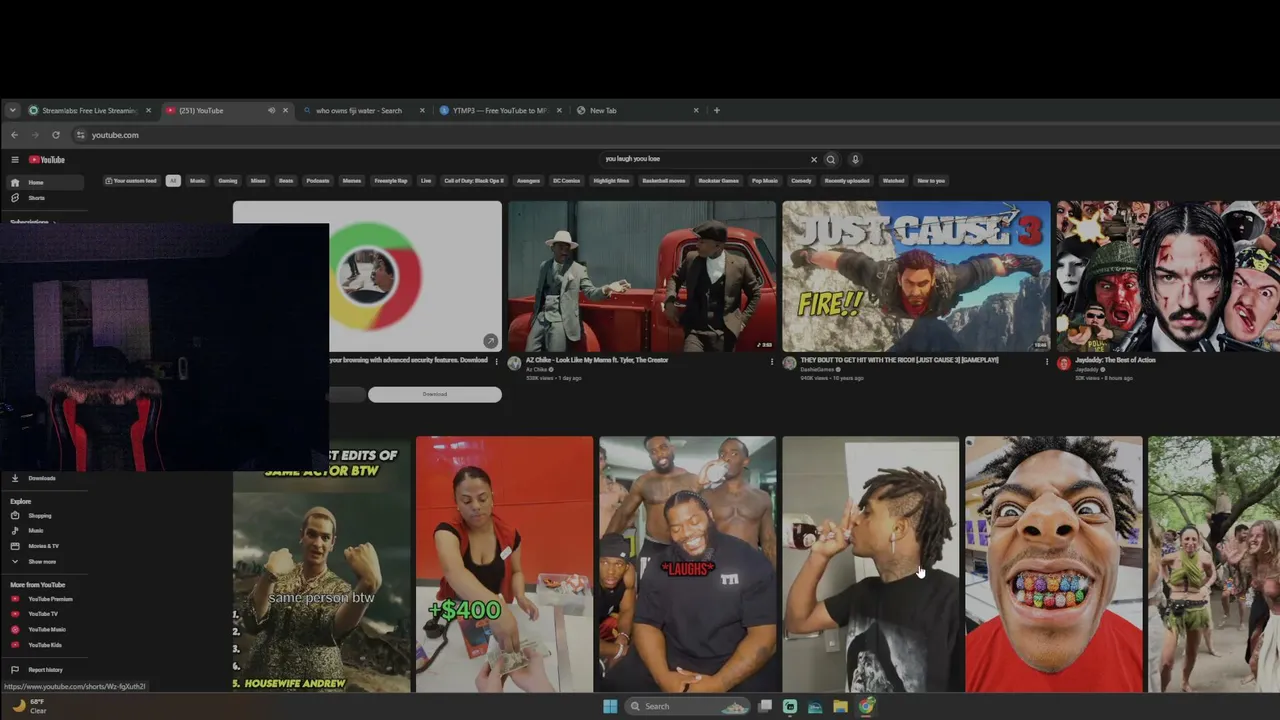Open the weather widget on taskbar
Viewport: 1280px width, 720px height.
pyautogui.click(x=30, y=706)
